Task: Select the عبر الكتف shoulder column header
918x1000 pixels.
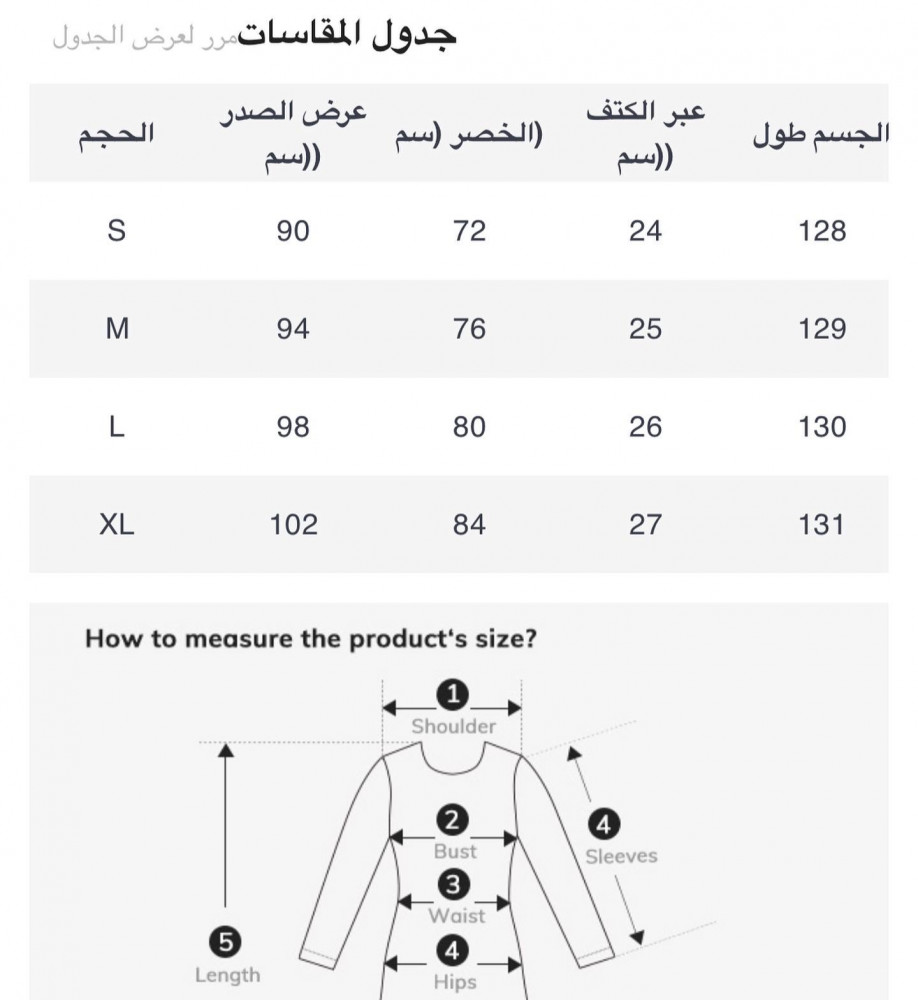Action: coord(645,134)
